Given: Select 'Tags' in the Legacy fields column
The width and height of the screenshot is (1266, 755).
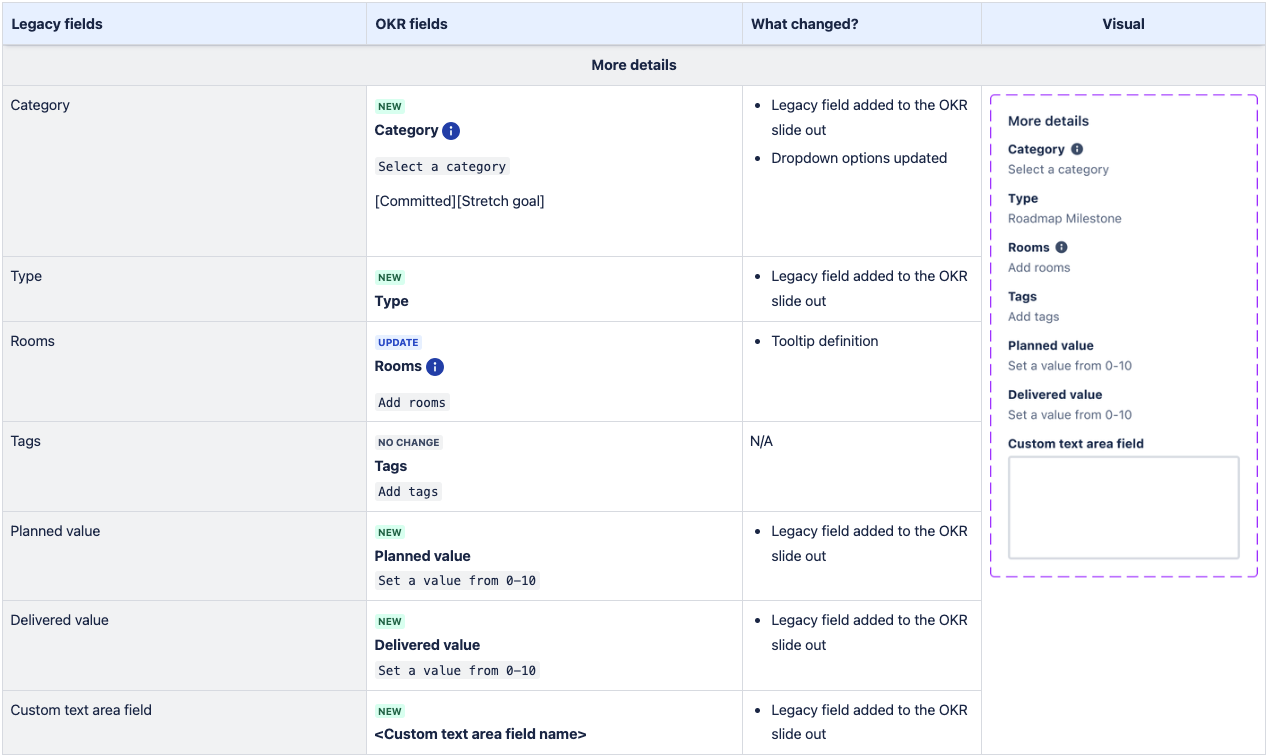Looking at the screenshot, I should pos(26,441).
